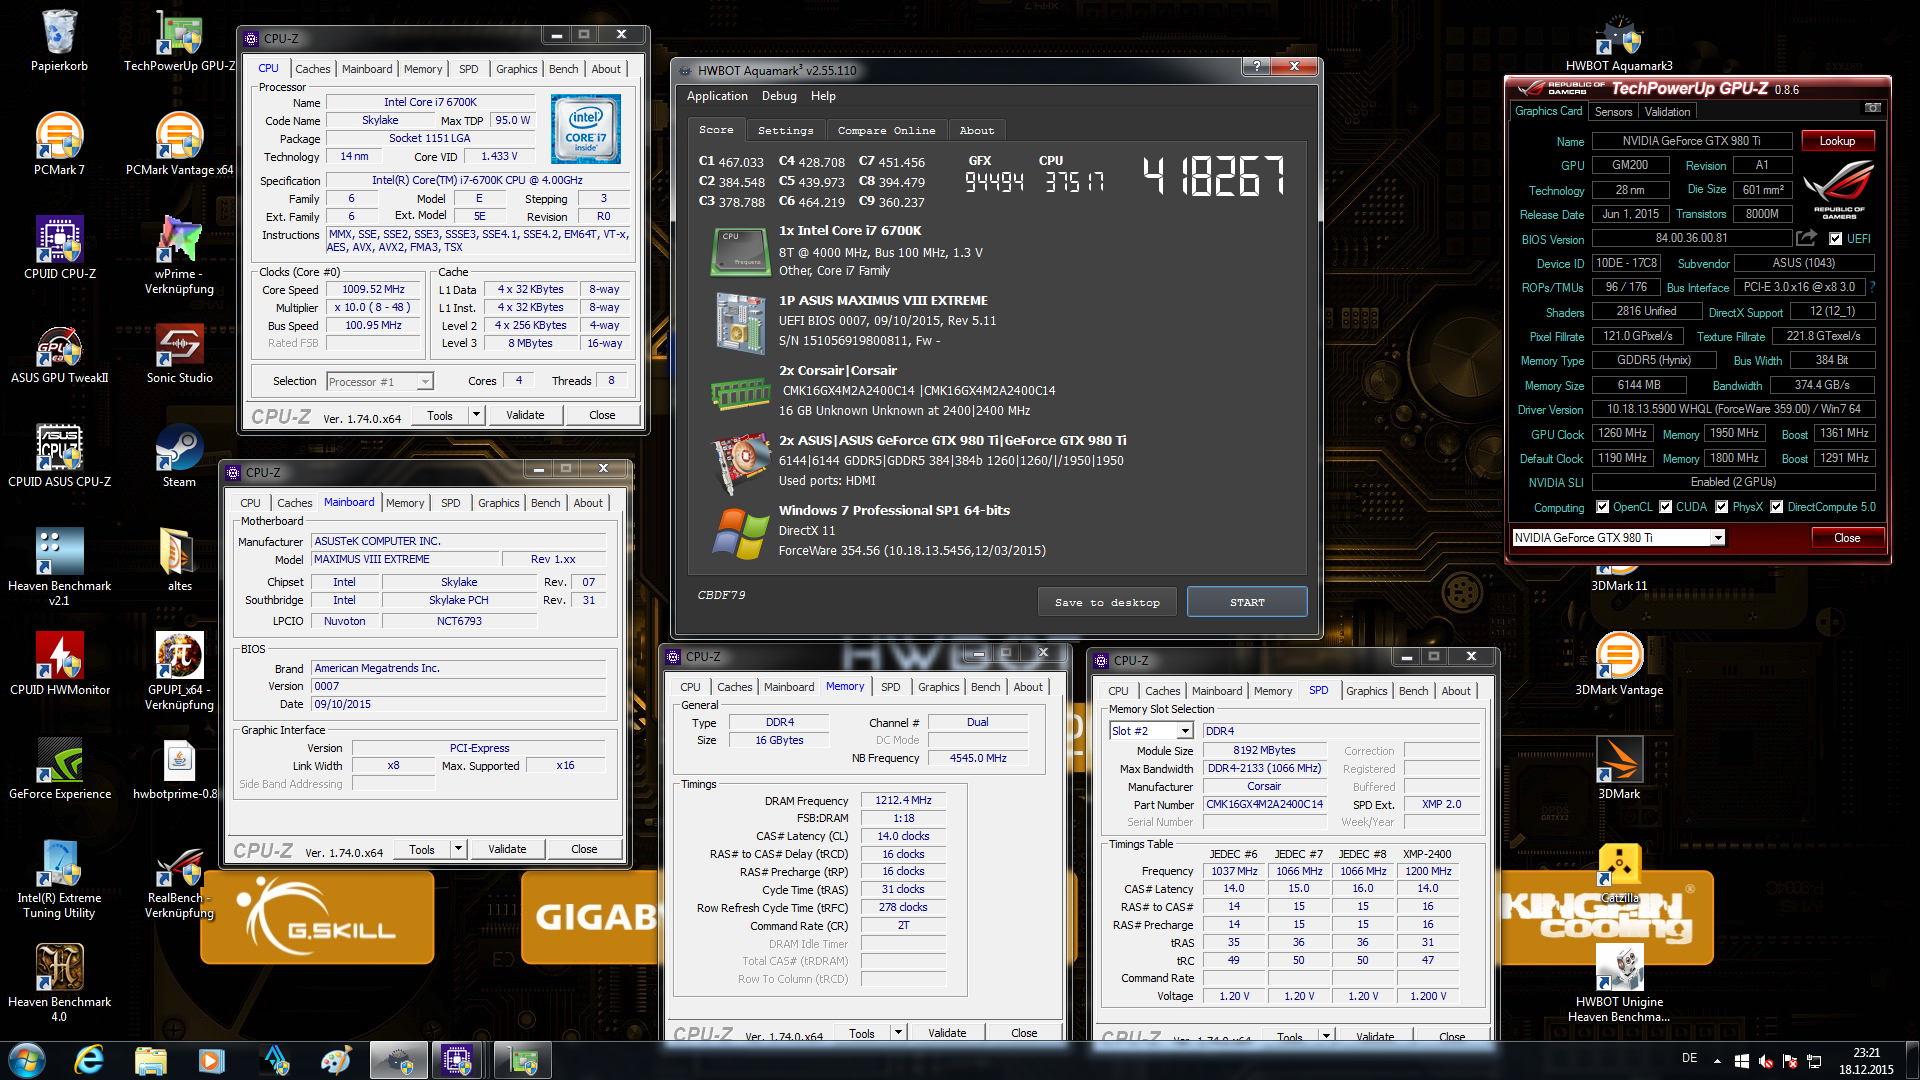Open the Application menu in Aquamark

(717, 96)
